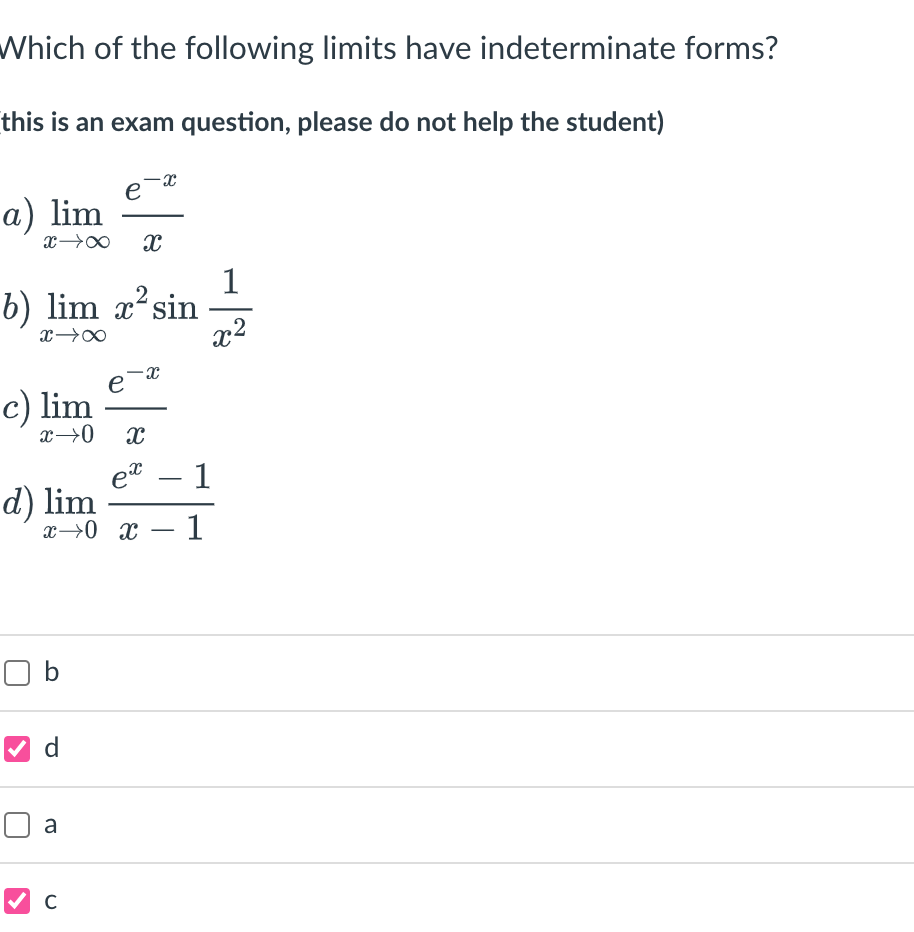Click the divider line above answer b
The height and width of the screenshot is (932, 914).
tap(457, 634)
